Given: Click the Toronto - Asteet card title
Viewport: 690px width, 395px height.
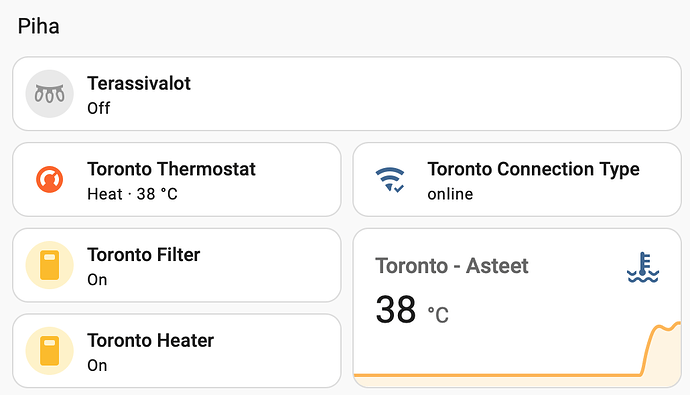Looking at the screenshot, I should click(x=451, y=266).
